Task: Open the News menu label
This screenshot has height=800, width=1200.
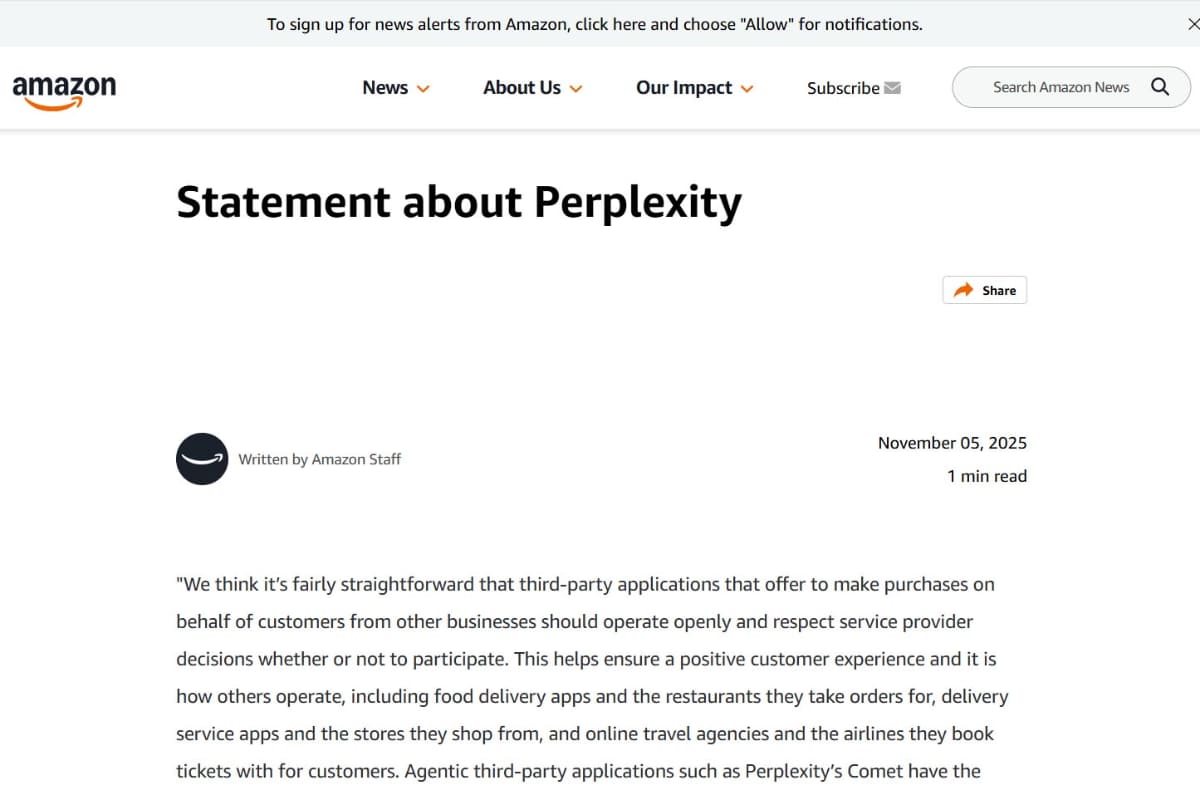Action: point(385,88)
